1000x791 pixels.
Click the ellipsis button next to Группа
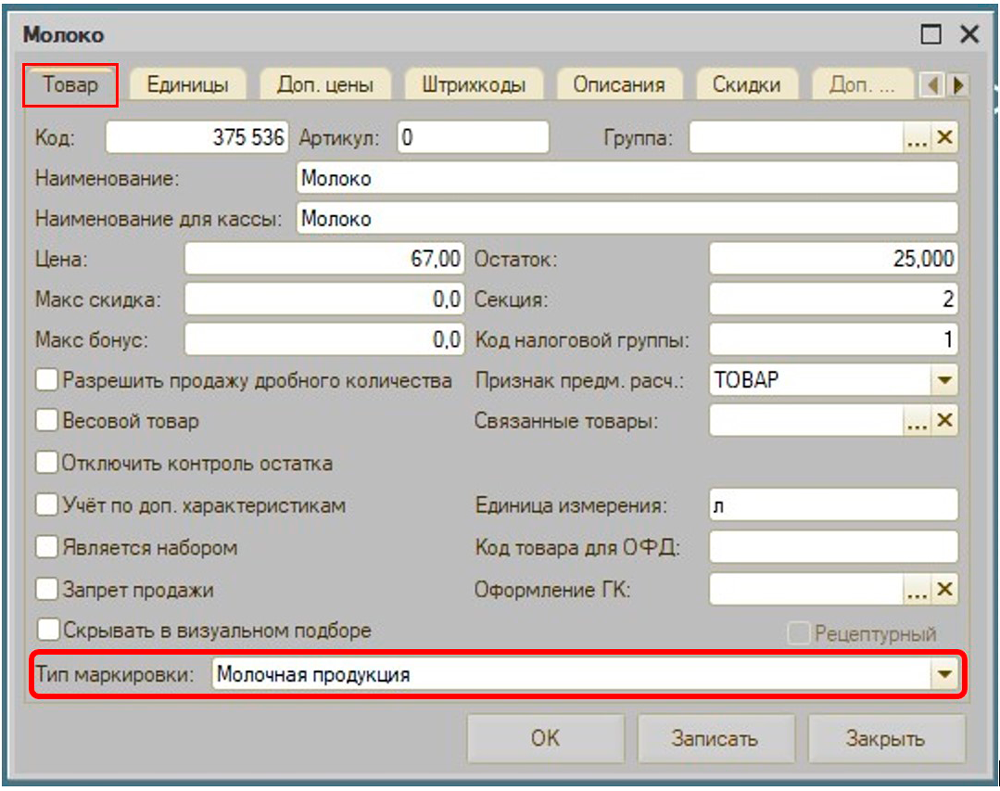point(917,138)
